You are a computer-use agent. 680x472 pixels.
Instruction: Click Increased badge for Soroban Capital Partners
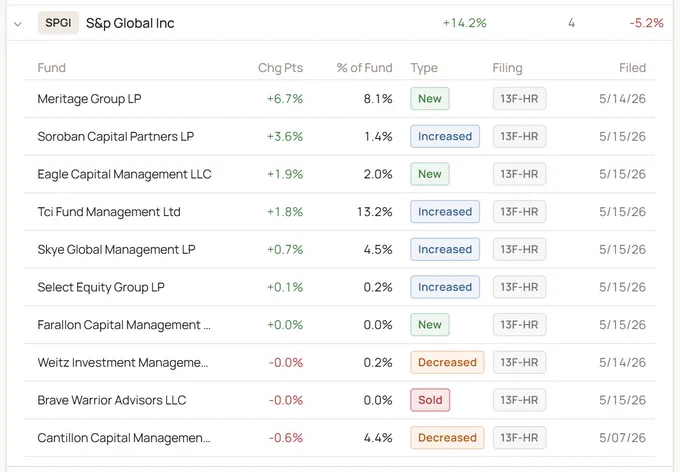(x=445, y=137)
